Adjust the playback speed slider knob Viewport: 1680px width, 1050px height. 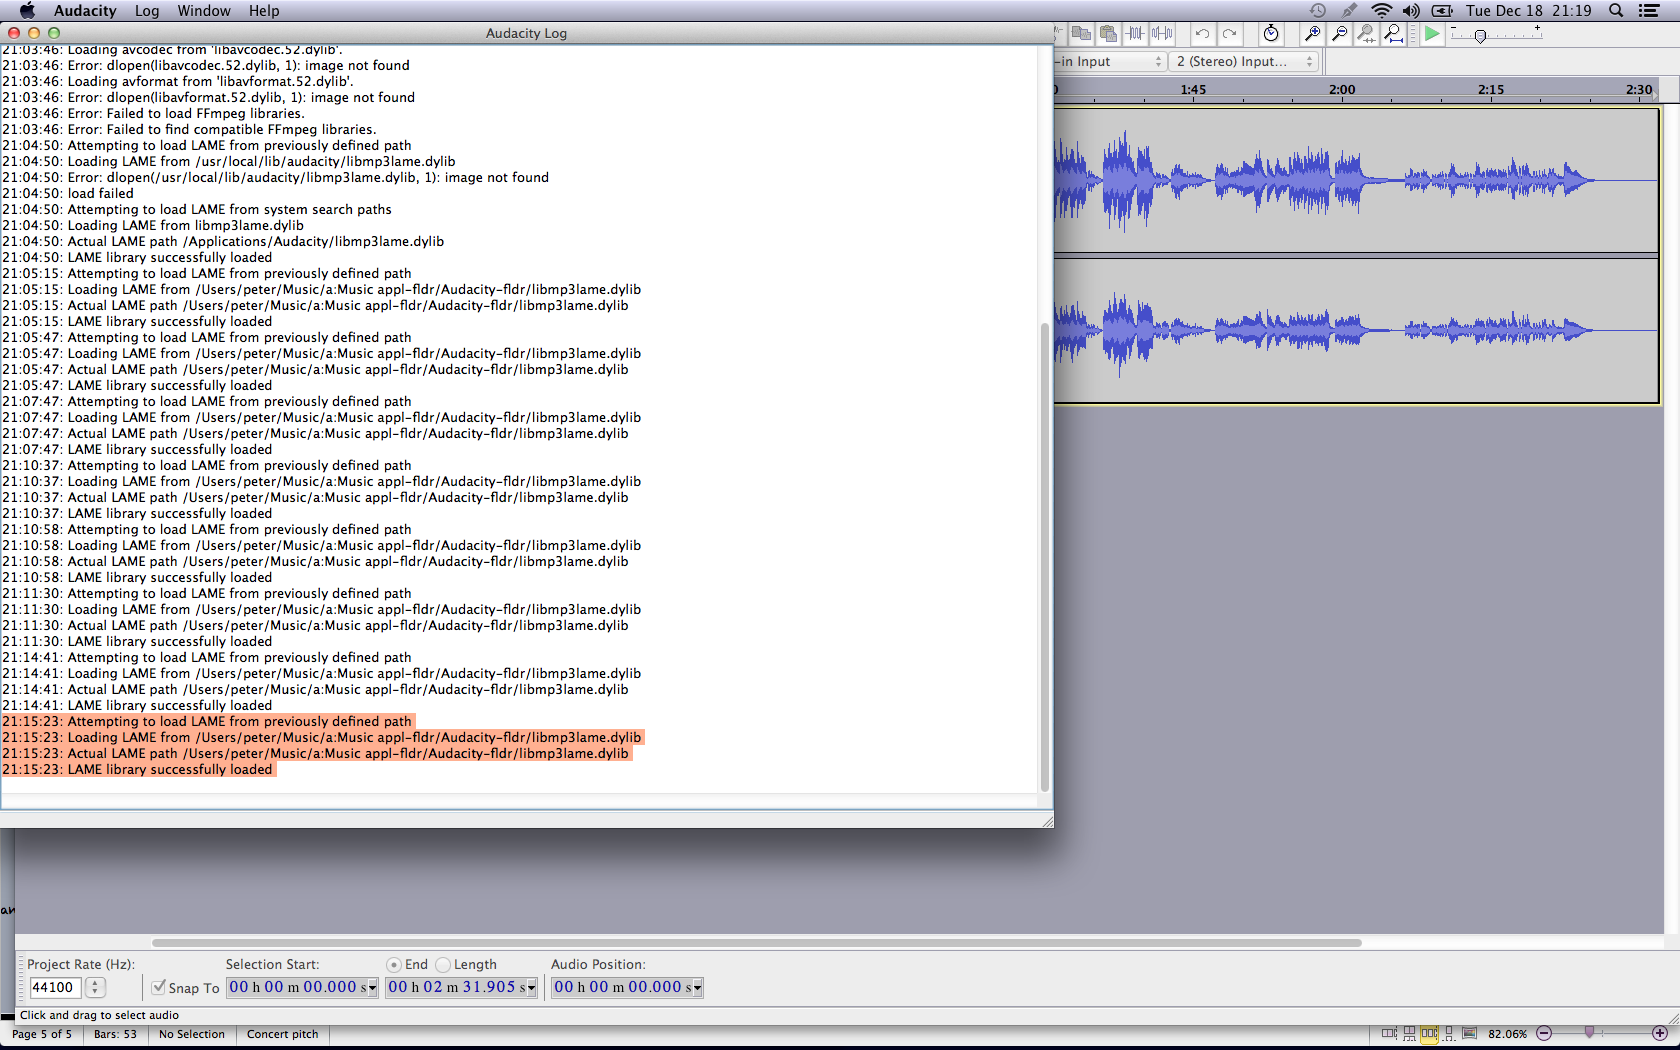point(1480,36)
